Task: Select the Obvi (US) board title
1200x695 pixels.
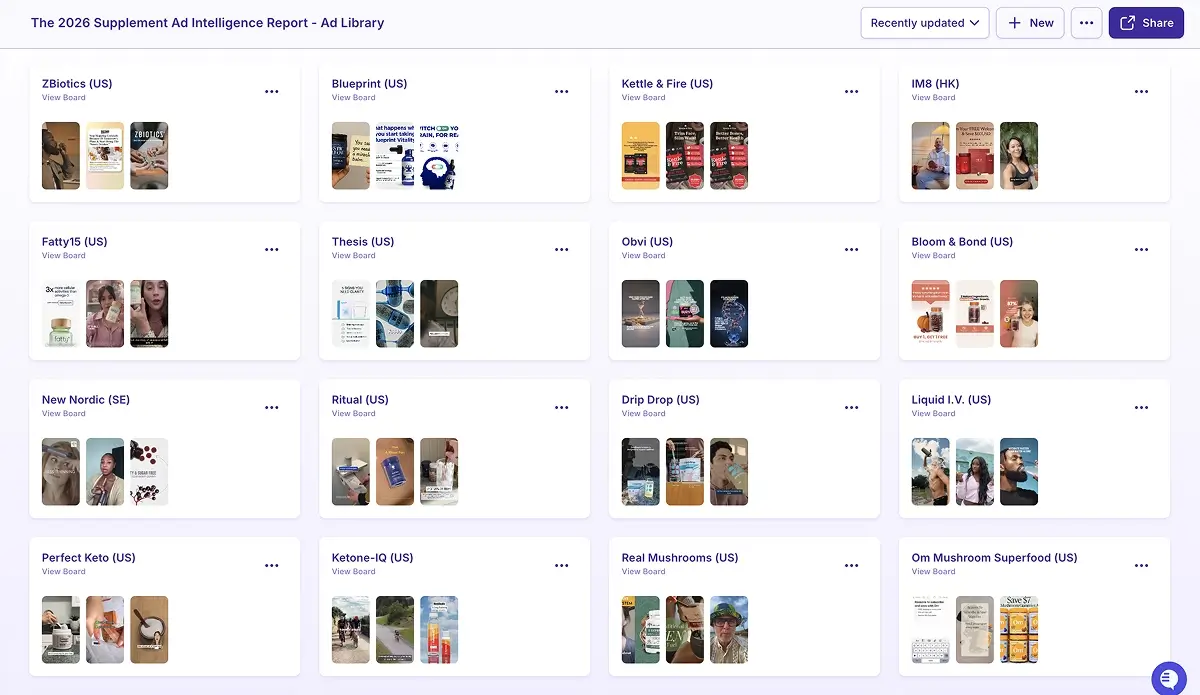Action: click(648, 242)
